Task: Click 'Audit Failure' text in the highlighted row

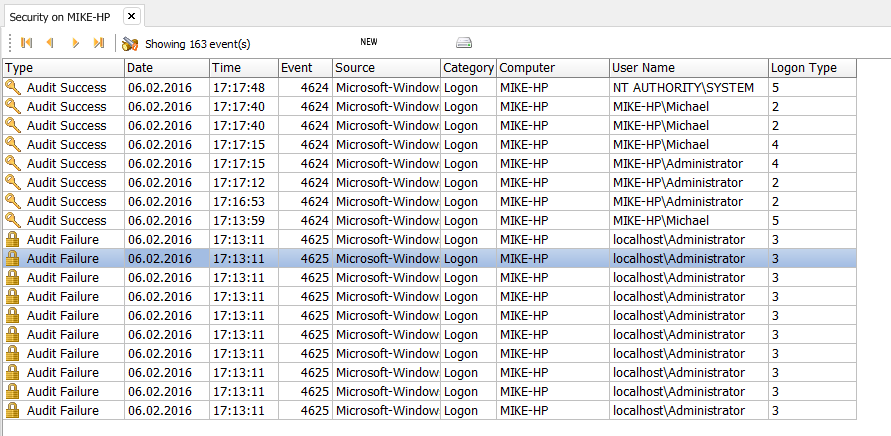Action: pos(63,259)
